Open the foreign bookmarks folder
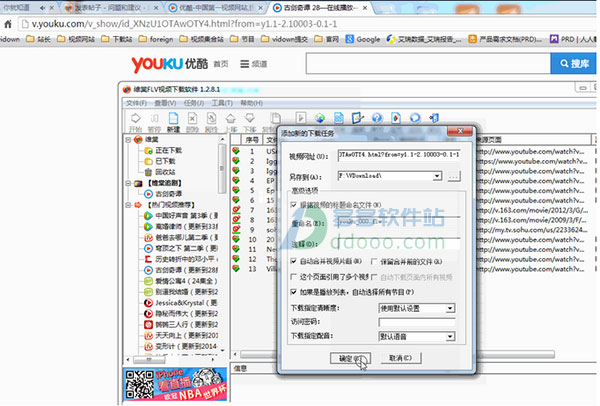Viewport: 600px width, 406px height. pyautogui.click(x=156, y=39)
